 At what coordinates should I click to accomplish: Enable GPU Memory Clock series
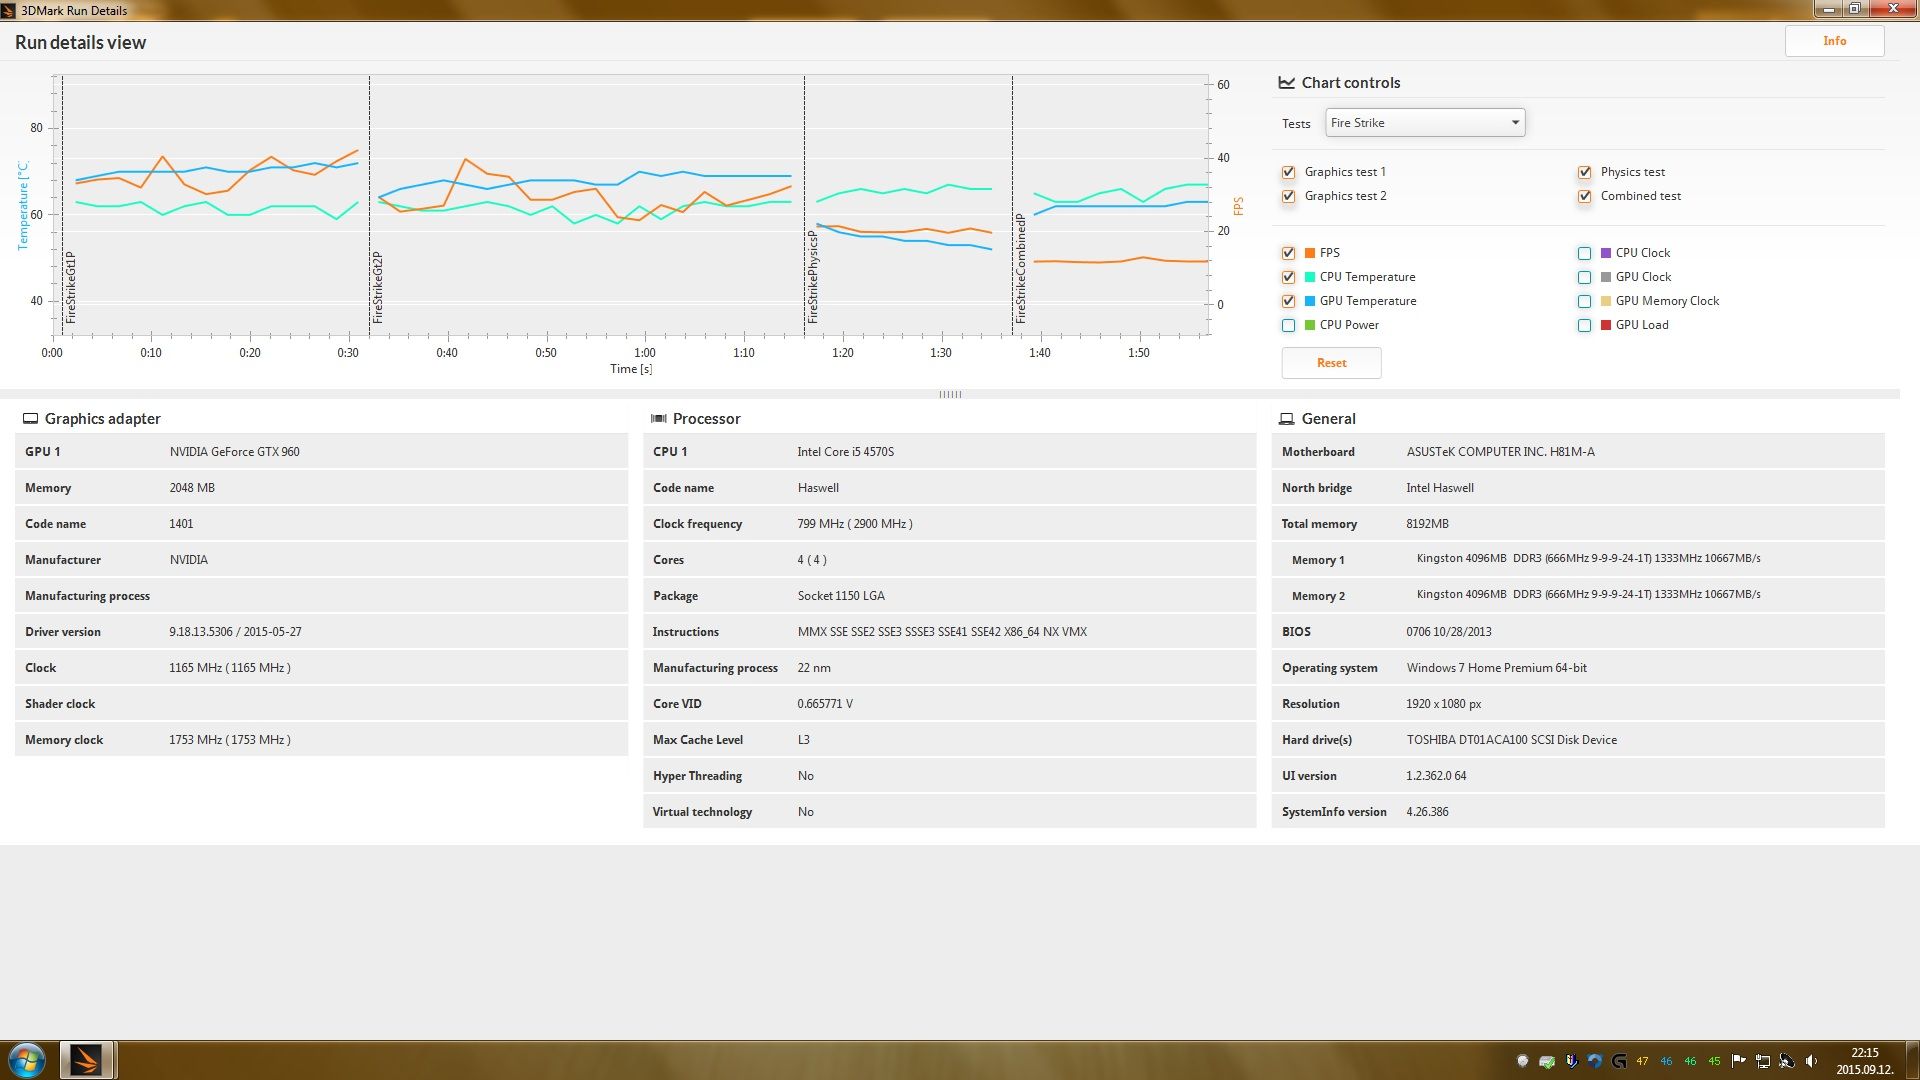pos(1584,301)
